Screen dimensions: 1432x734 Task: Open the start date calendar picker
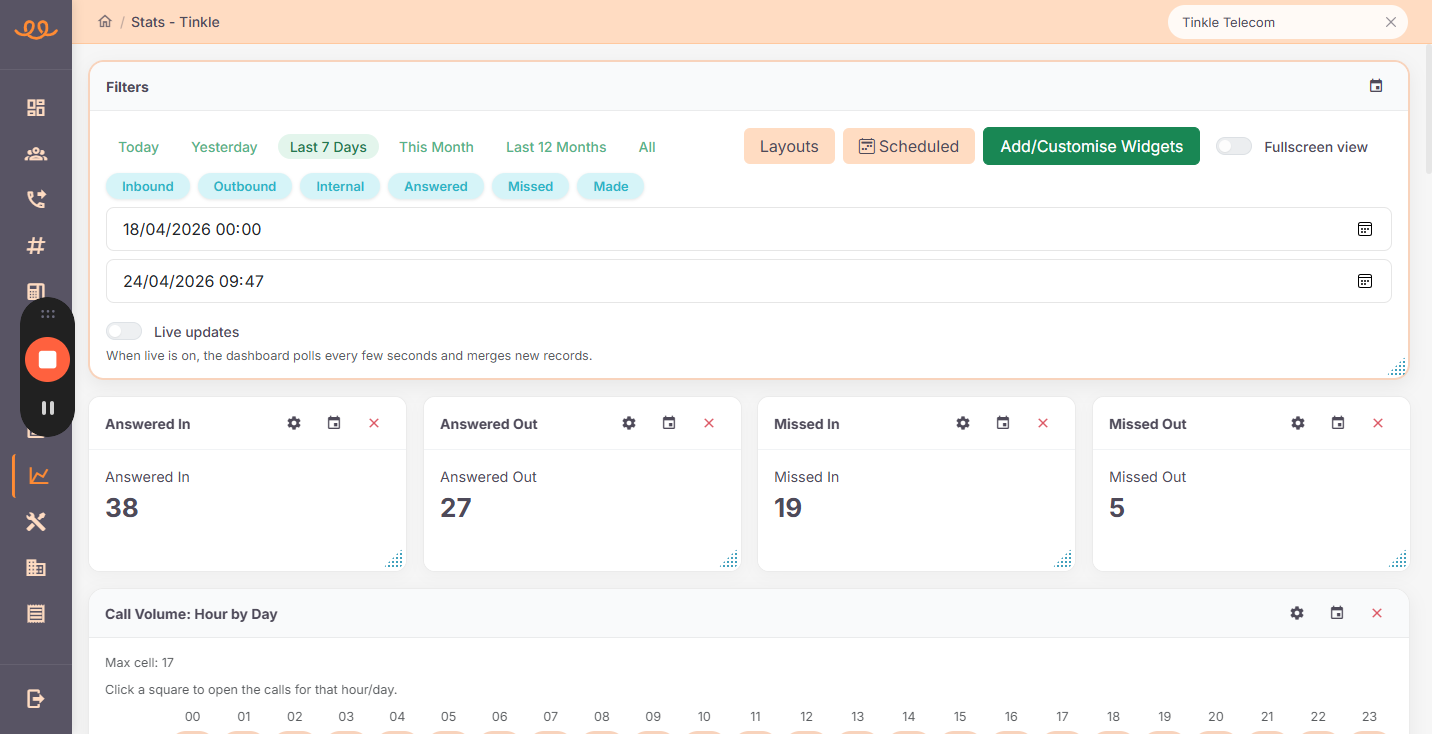[1364, 229]
